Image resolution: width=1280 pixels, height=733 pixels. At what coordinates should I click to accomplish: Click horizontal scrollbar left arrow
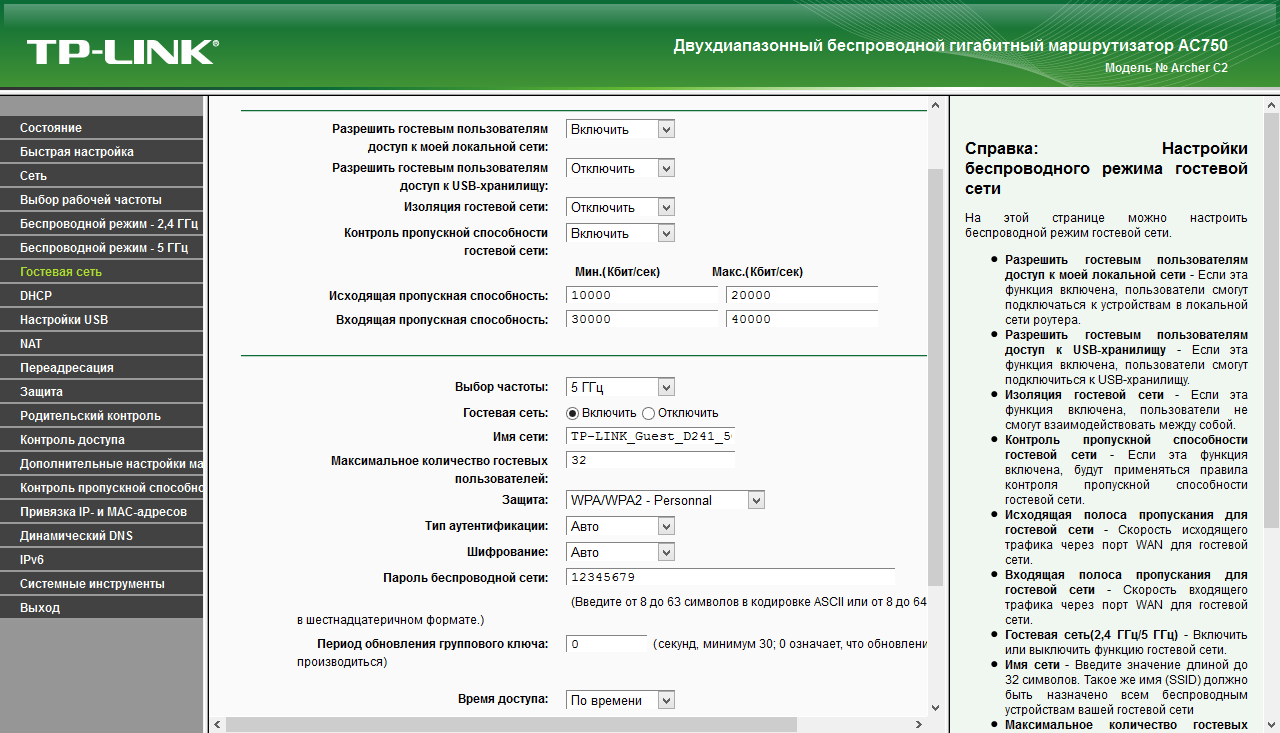(218, 724)
